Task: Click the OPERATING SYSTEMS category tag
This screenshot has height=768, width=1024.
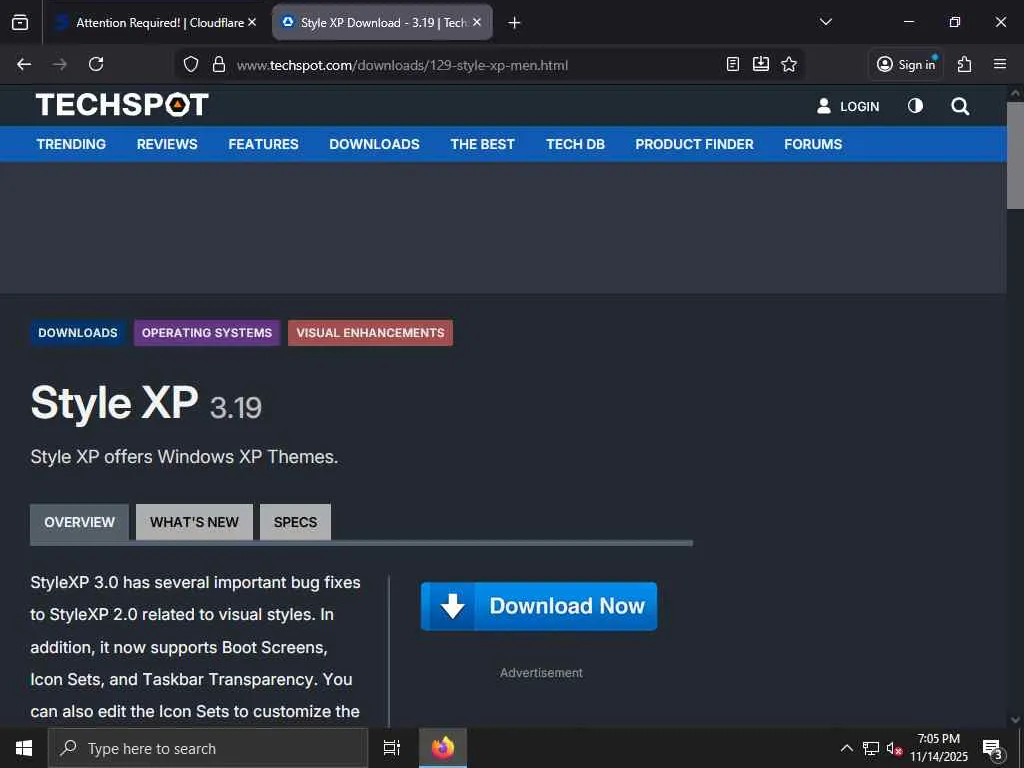Action: tap(207, 333)
